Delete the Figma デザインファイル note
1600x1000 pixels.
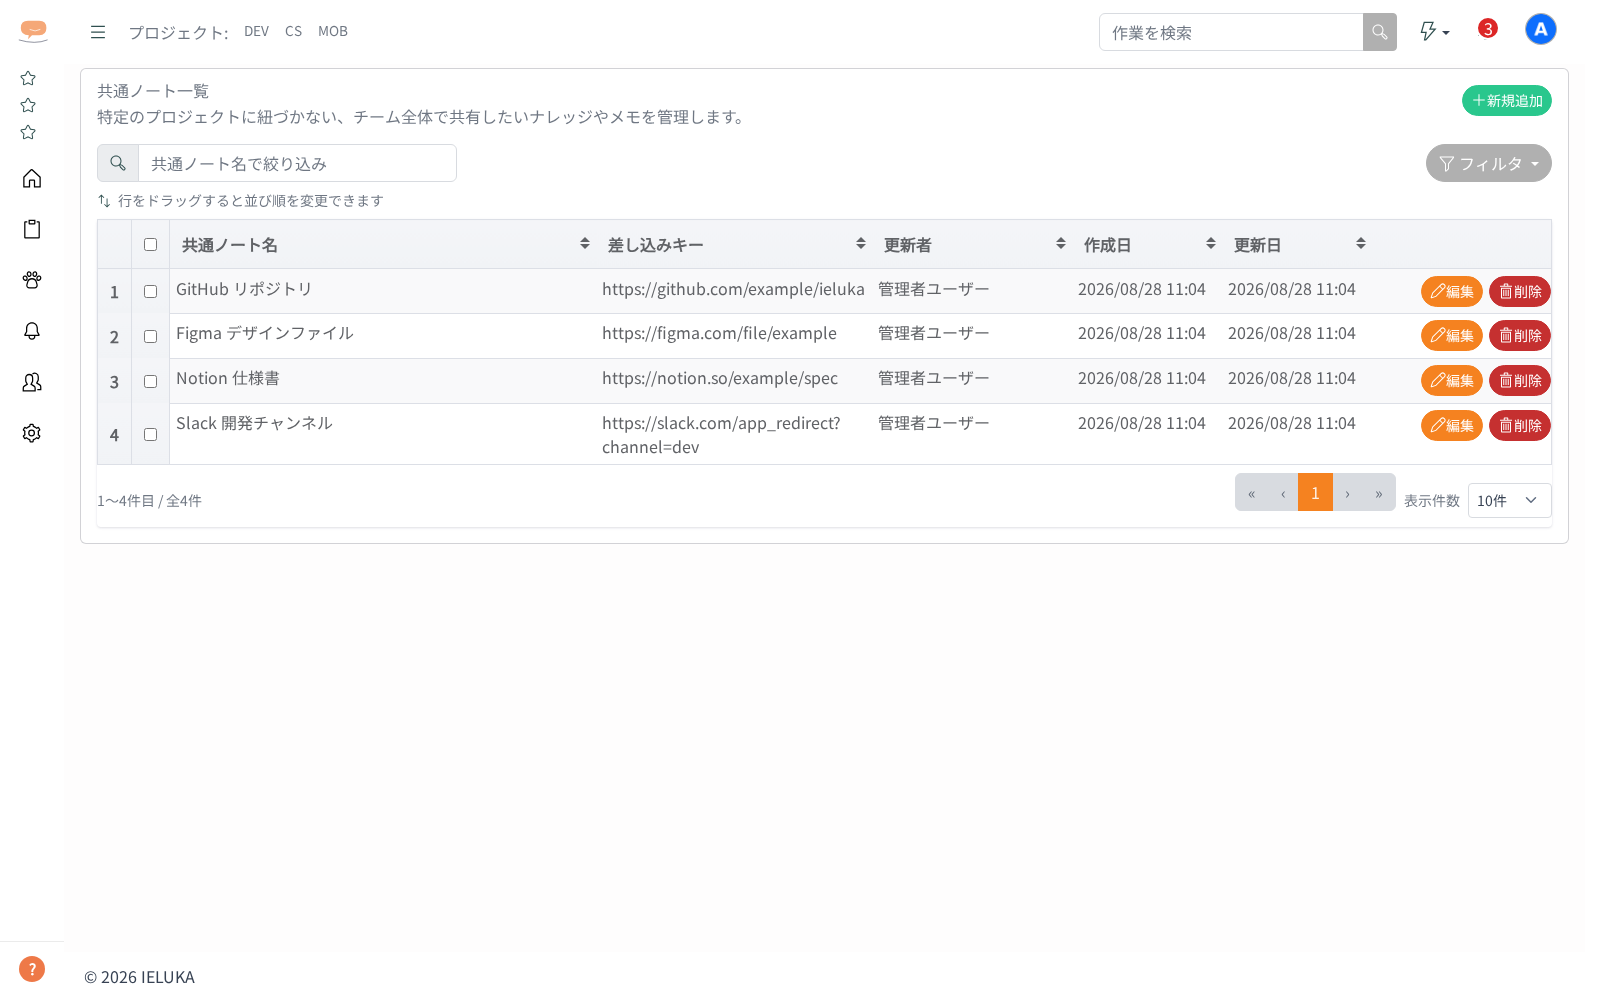point(1519,335)
